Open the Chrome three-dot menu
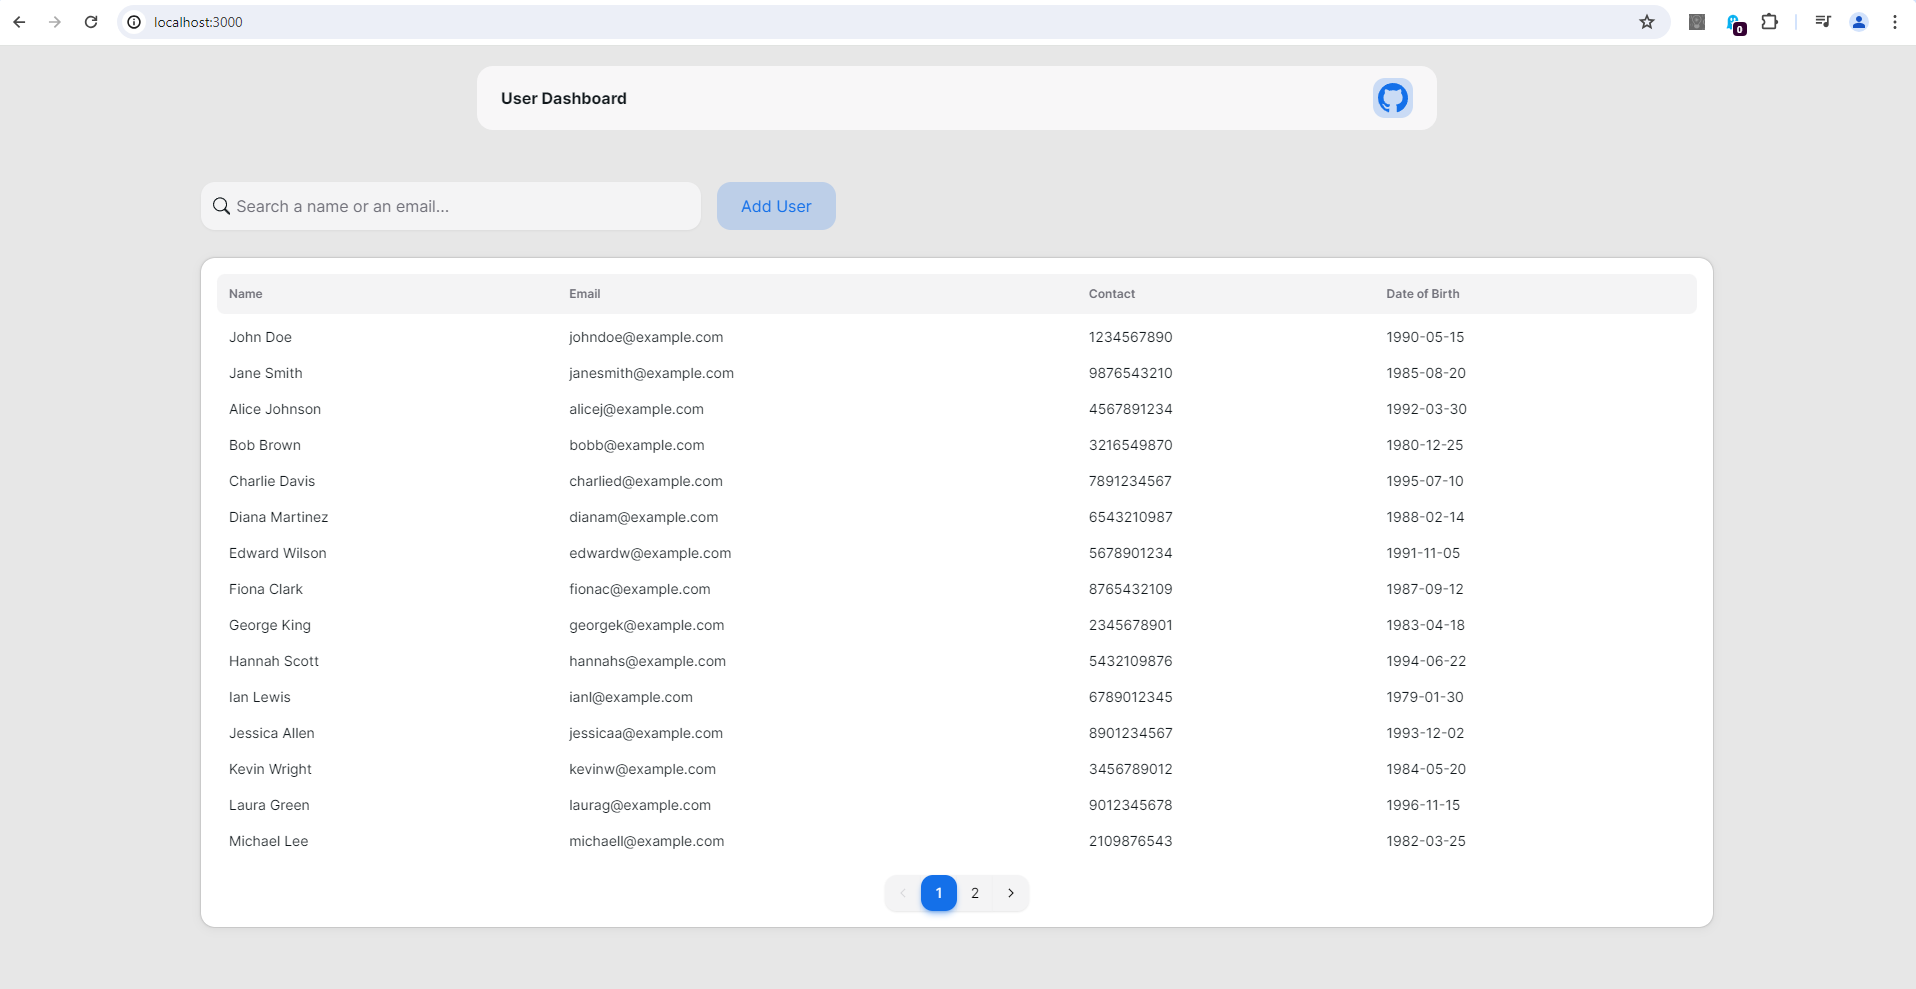This screenshot has height=989, width=1916. pos(1895,22)
